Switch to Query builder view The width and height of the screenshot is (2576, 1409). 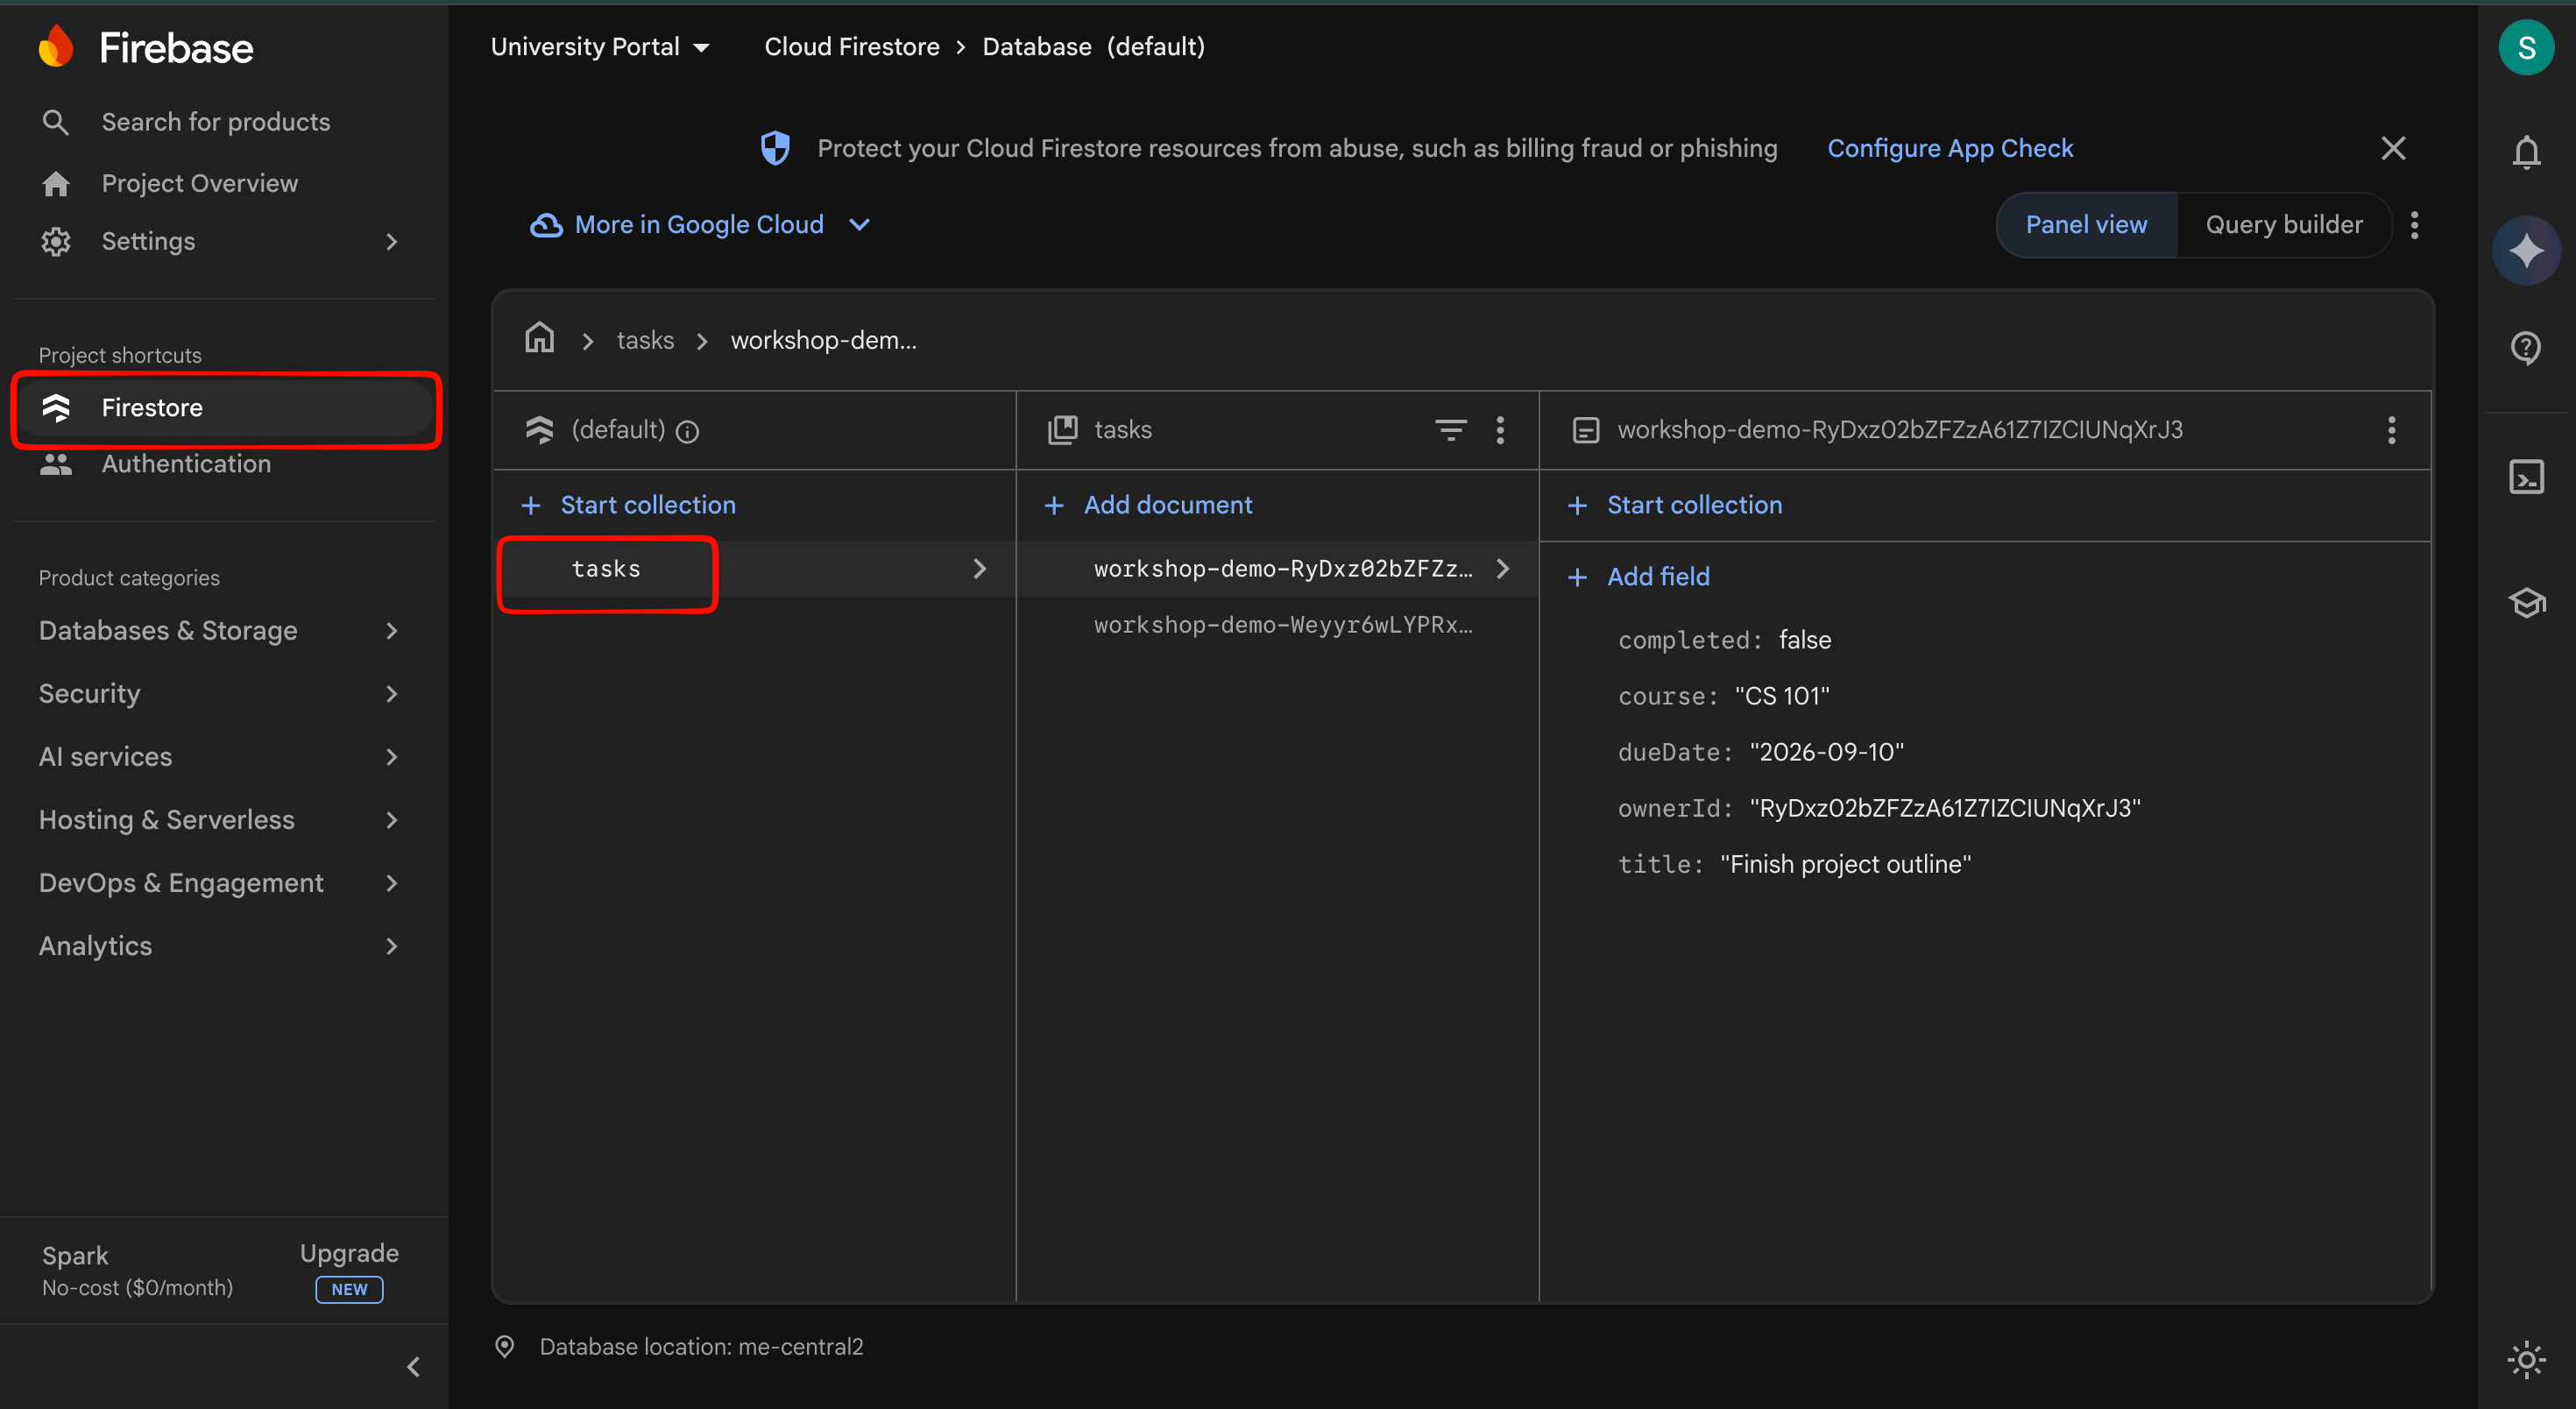point(2283,225)
